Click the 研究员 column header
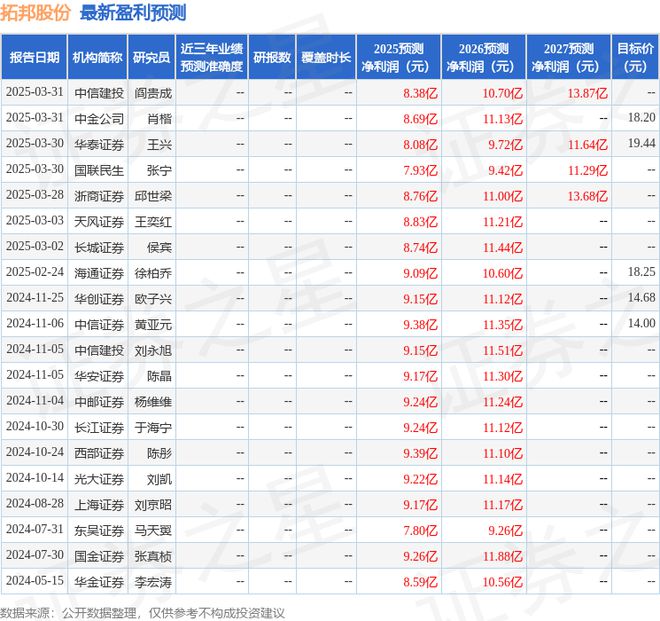The width and height of the screenshot is (660, 621). pos(152,57)
